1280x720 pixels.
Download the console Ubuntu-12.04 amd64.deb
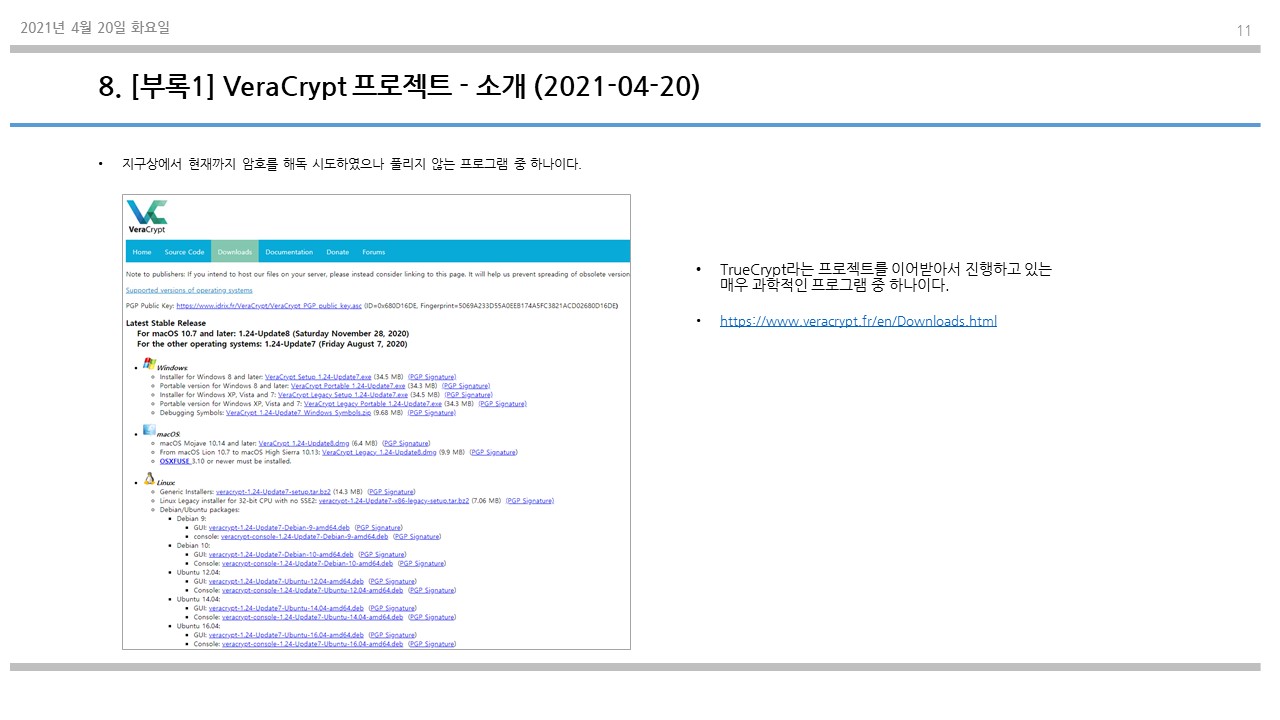click(312, 590)
